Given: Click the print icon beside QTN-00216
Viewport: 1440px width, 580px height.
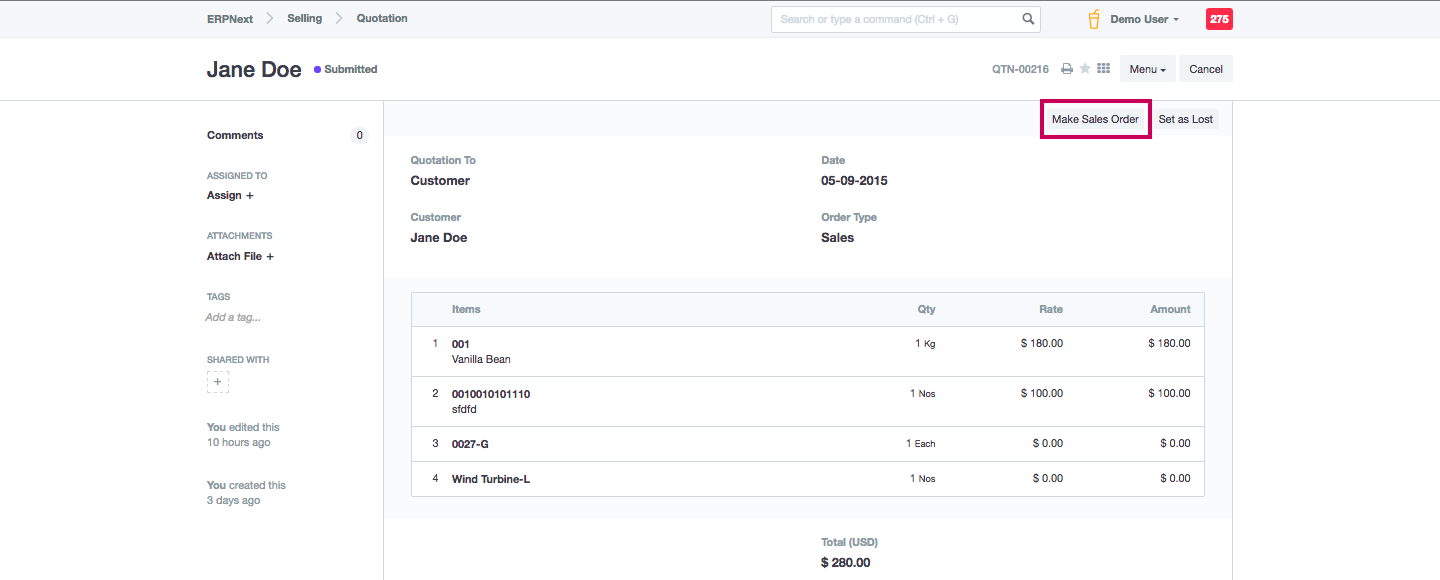Looking at the screenshot, I should [x=1067, y=69].
